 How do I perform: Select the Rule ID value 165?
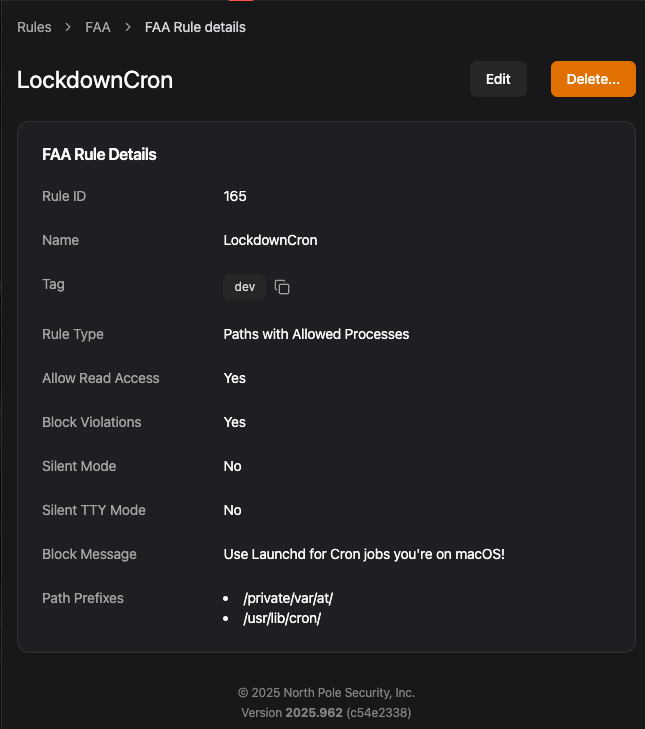pyautogui.click(x=235, y=196)
